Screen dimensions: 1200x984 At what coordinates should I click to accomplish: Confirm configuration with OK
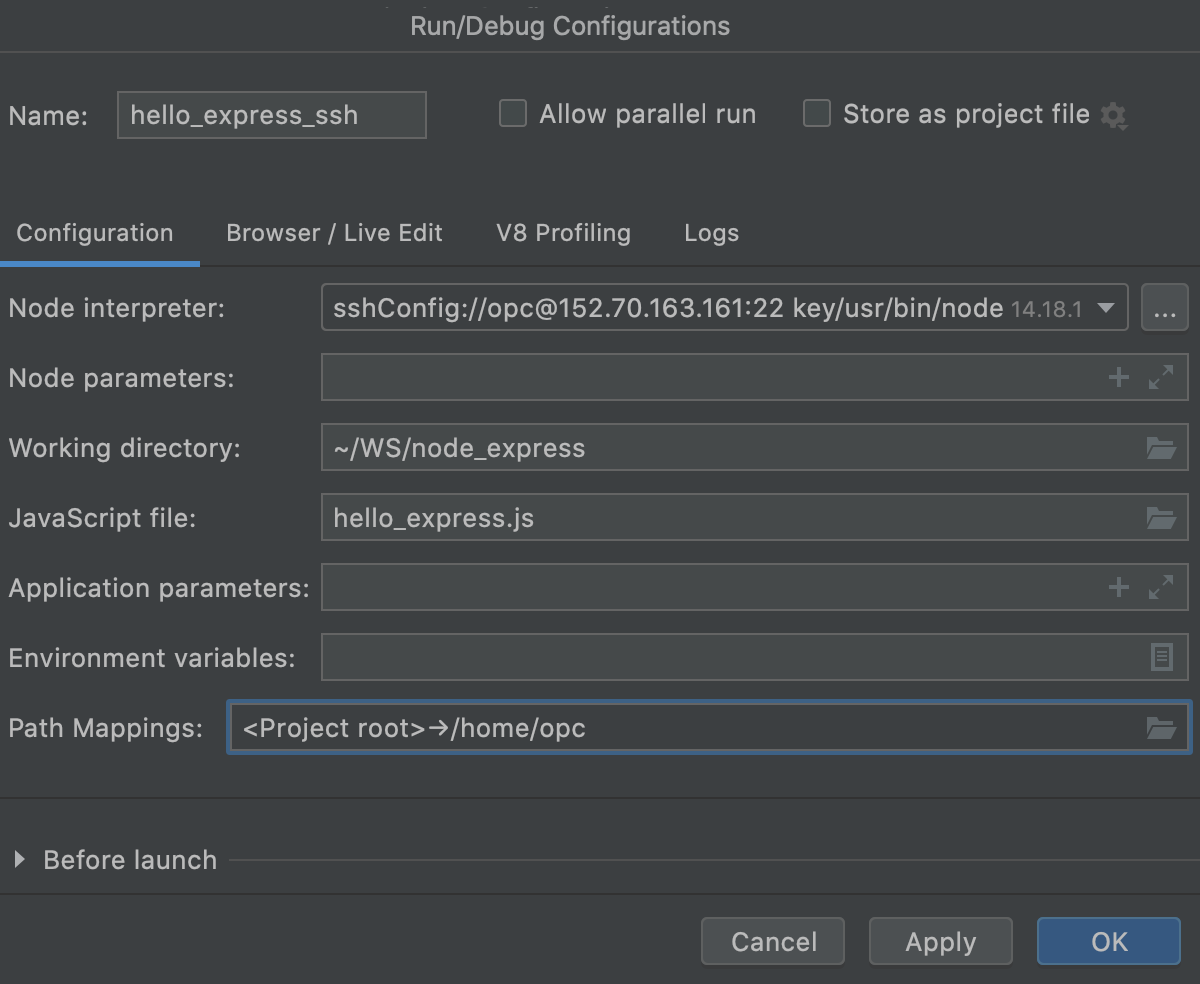pyautogui.click(x=1108, y=941)
